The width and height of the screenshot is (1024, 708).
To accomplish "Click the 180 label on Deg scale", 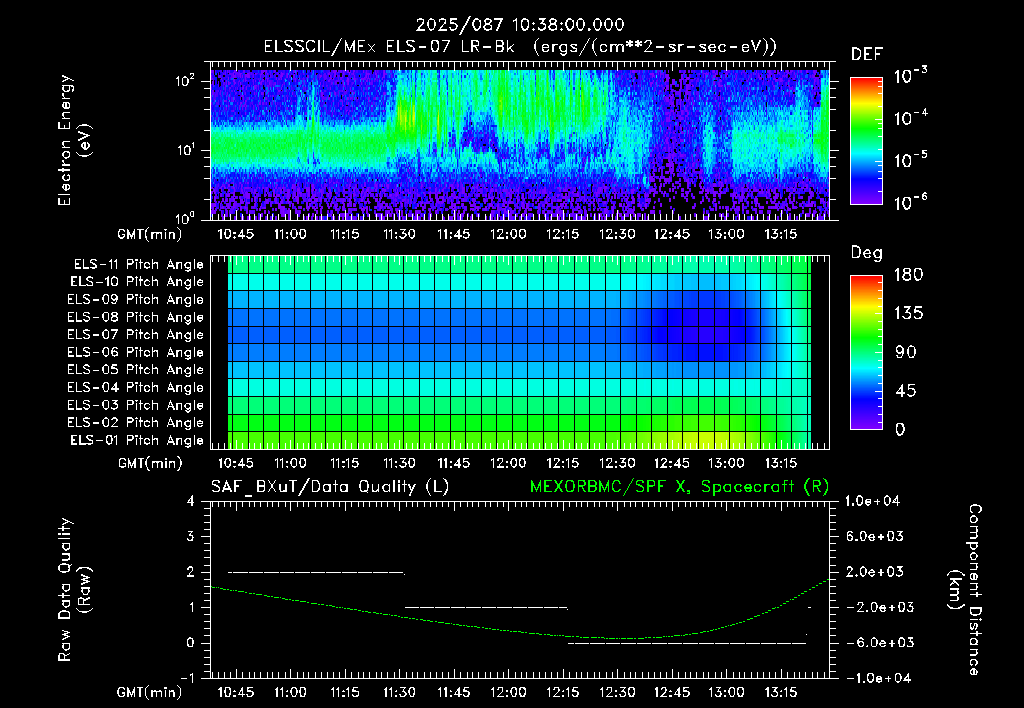I will click(908, 275).
